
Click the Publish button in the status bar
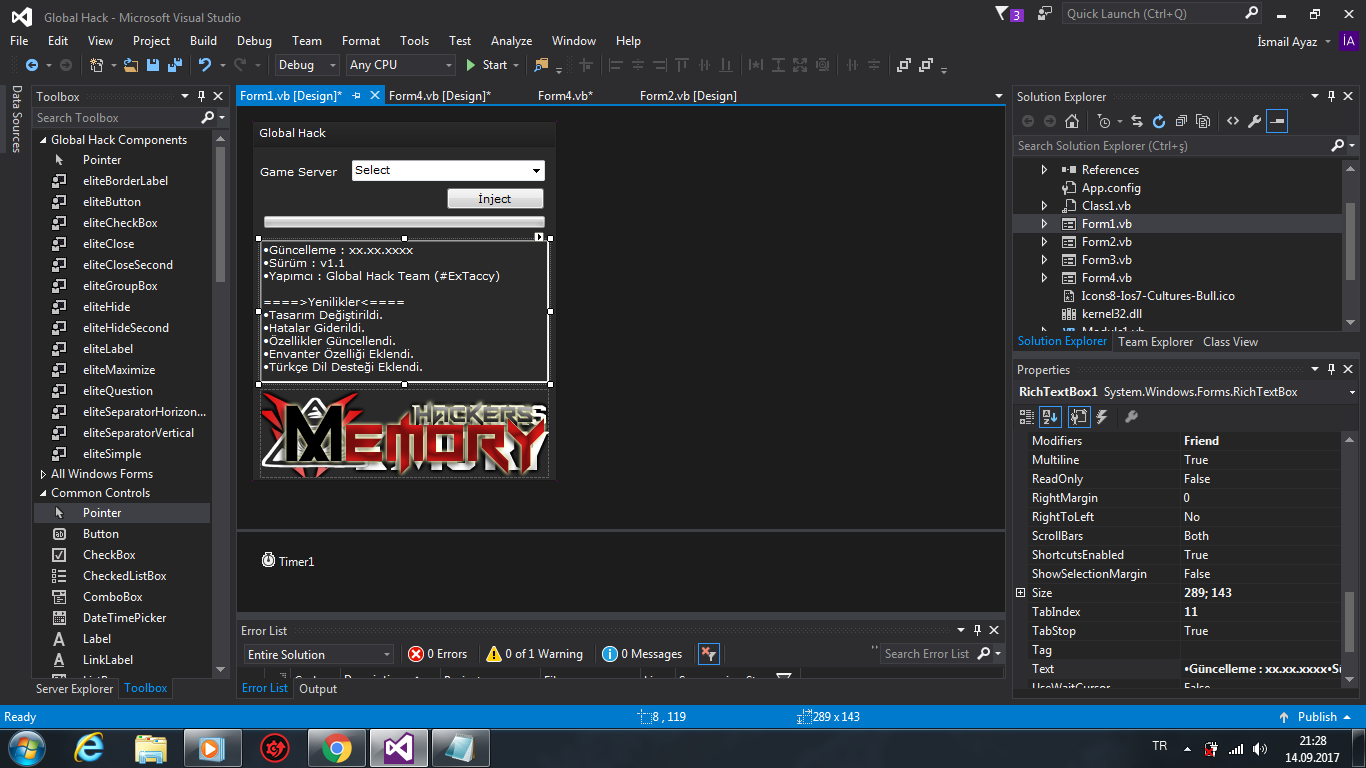coord(1317,717)
